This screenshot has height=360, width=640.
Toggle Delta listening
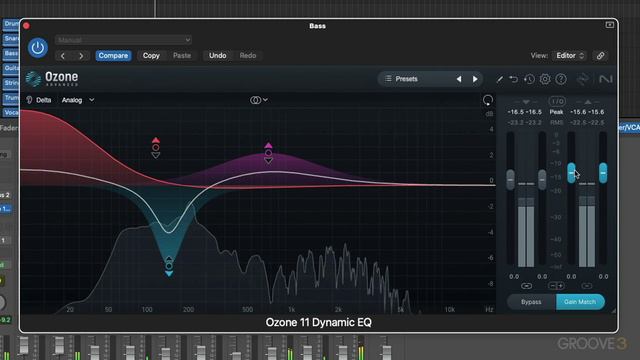tap(39, 100)
